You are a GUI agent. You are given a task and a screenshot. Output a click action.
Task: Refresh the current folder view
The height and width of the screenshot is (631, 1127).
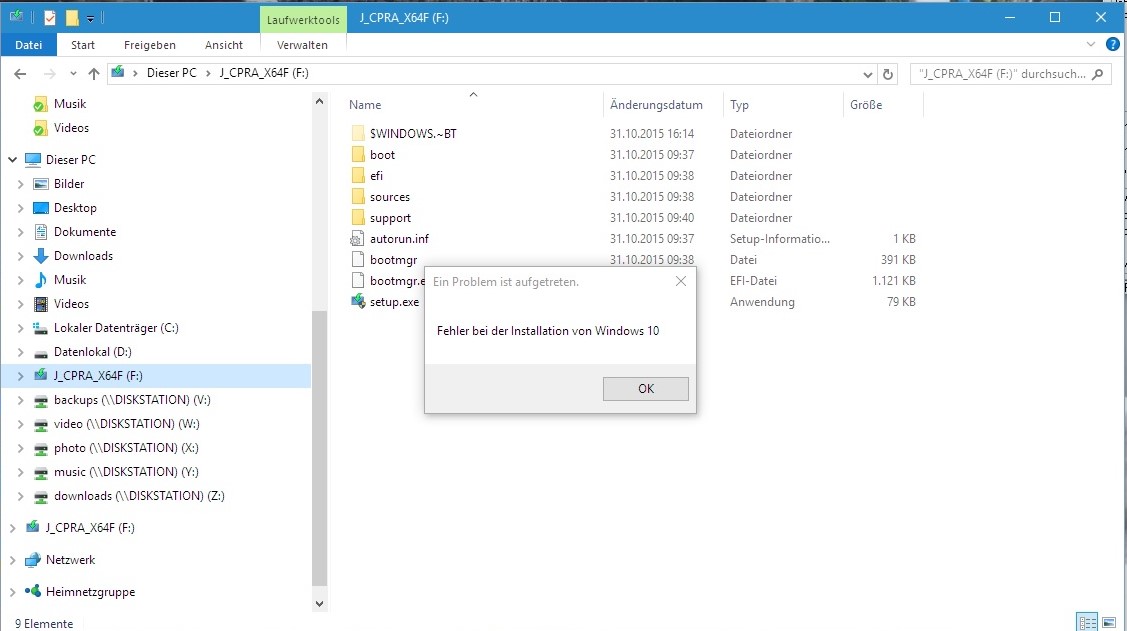888,74
